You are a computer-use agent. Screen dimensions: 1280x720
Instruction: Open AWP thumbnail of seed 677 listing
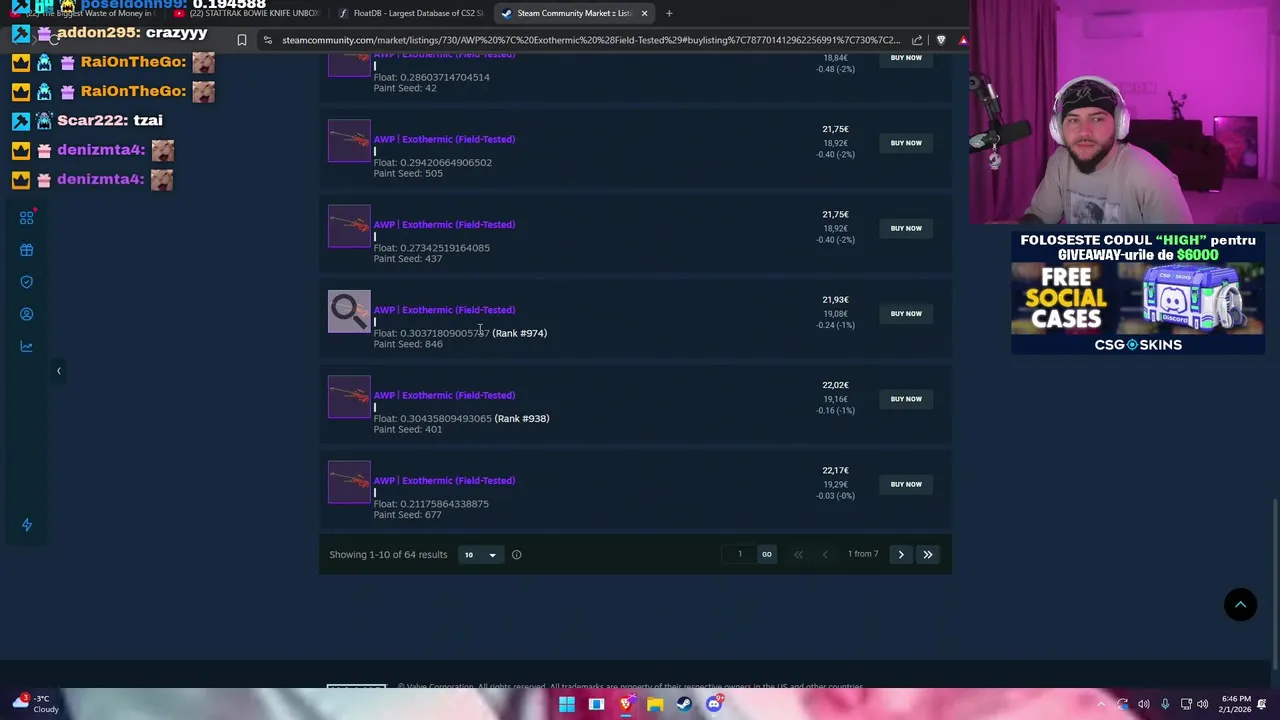point(349,482)
